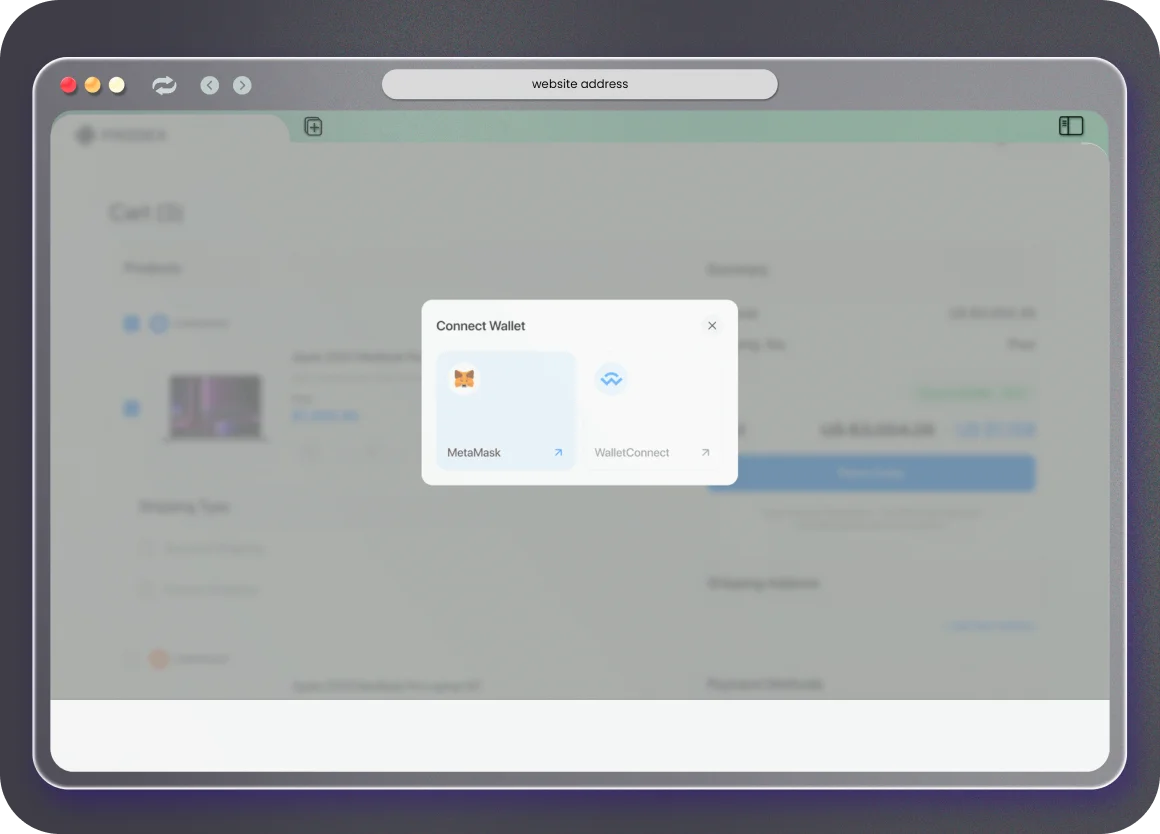Click the website address bar

point(579,84)
